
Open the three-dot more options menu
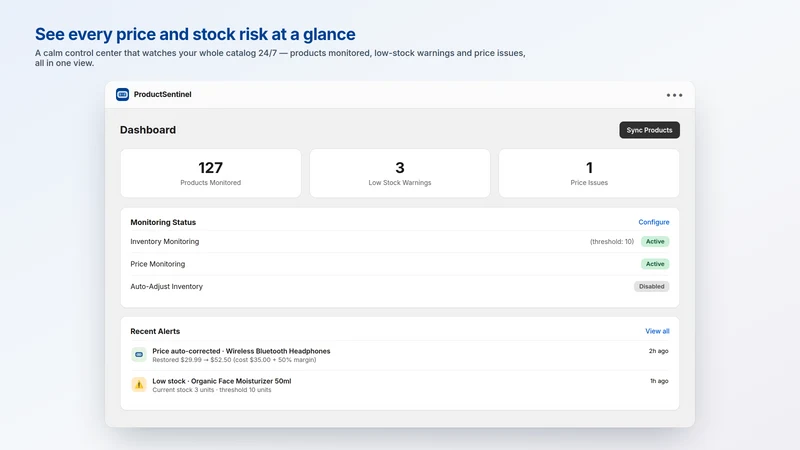point(674,95)
